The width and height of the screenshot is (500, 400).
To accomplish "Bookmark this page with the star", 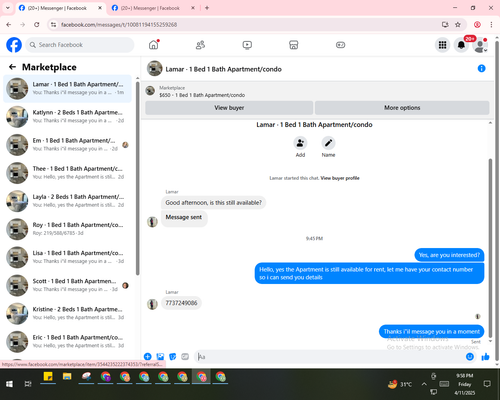I will pyautogui.click(x=458, y=24).
